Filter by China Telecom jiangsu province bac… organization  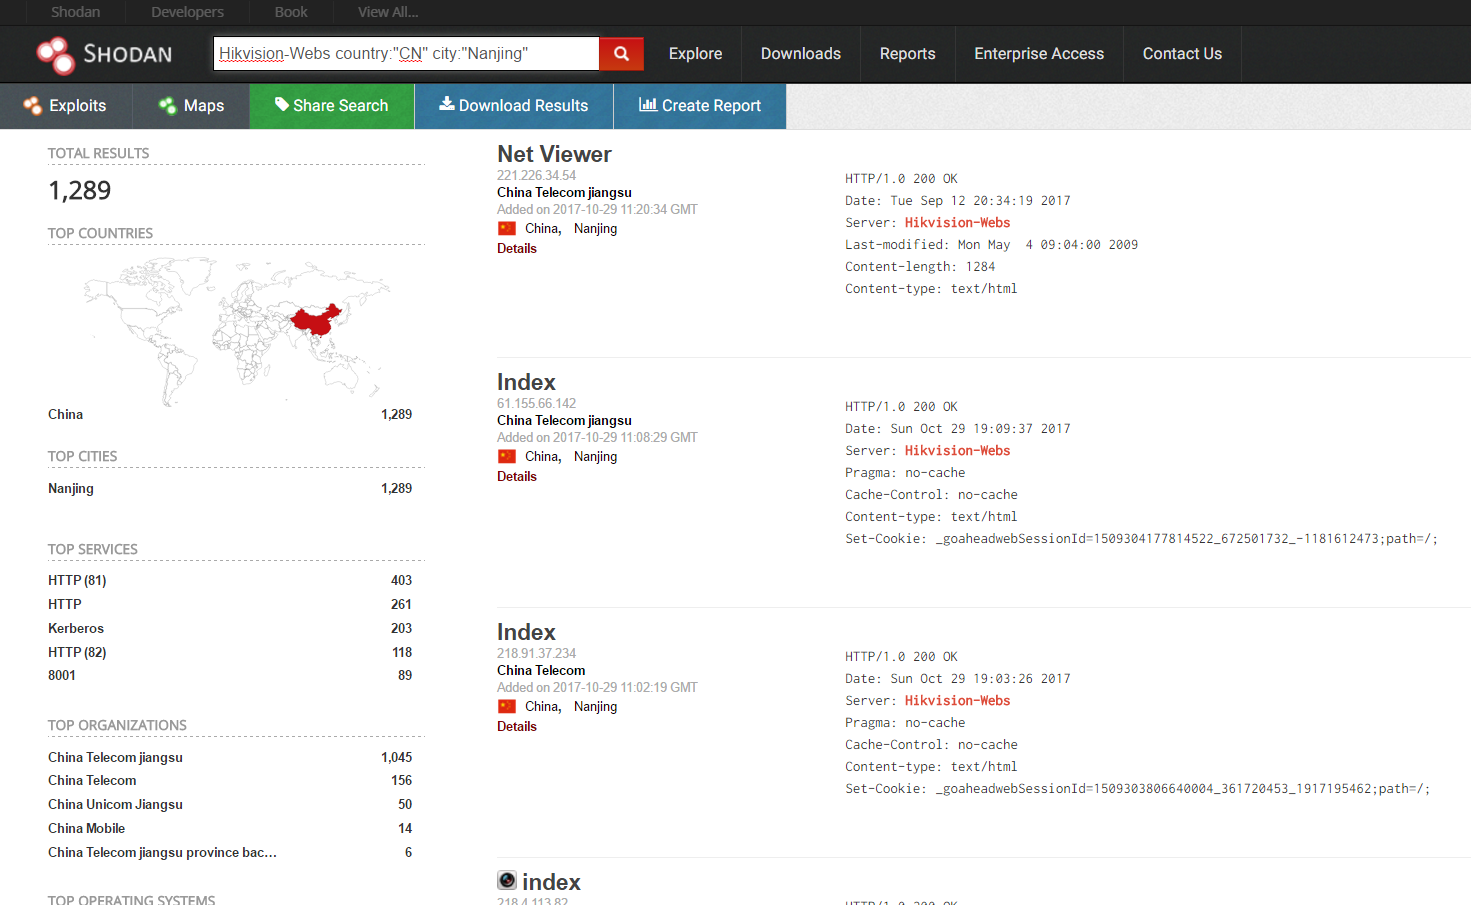click(x=162, y=852)
